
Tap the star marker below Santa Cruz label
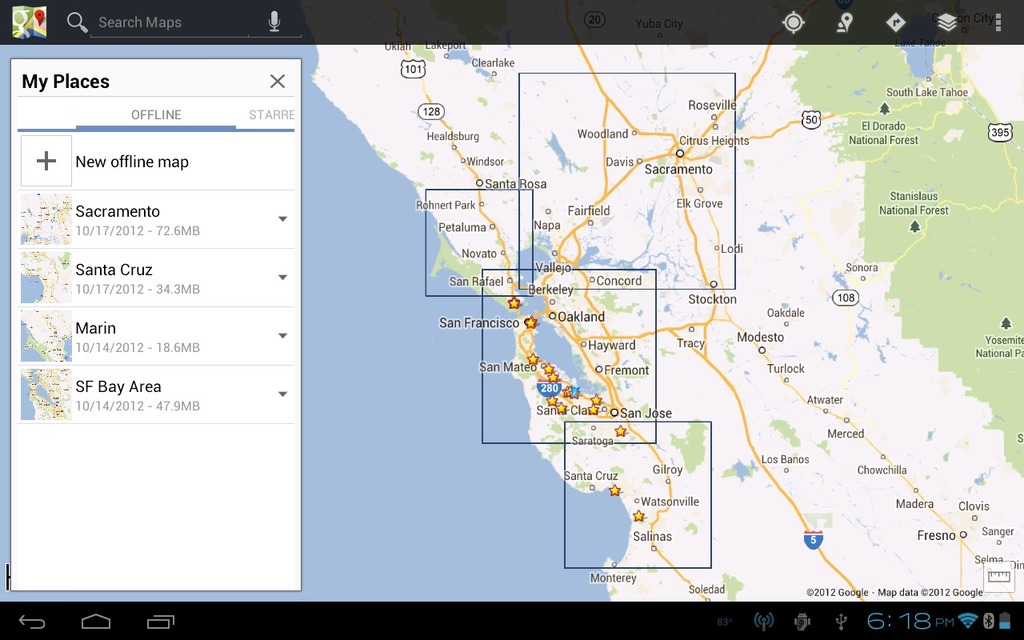point(615,490)
